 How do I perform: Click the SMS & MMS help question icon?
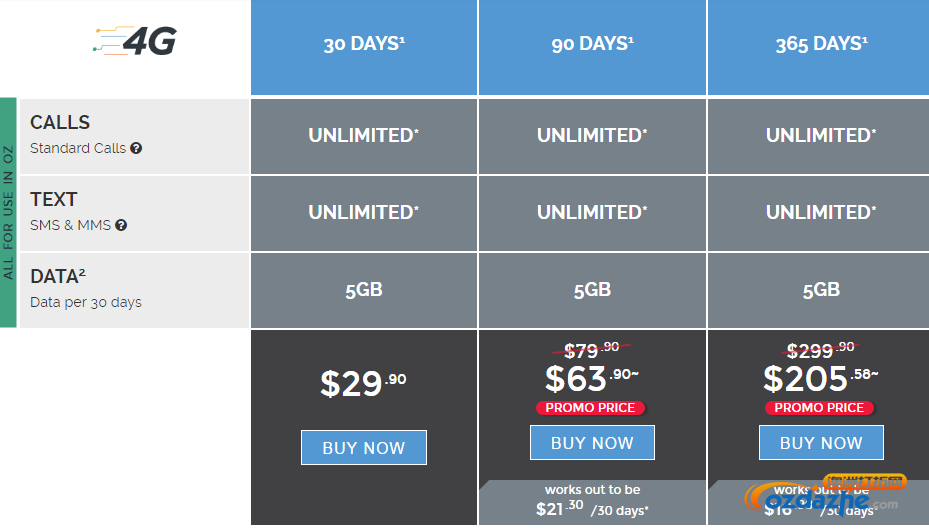(x=121, y=225)
